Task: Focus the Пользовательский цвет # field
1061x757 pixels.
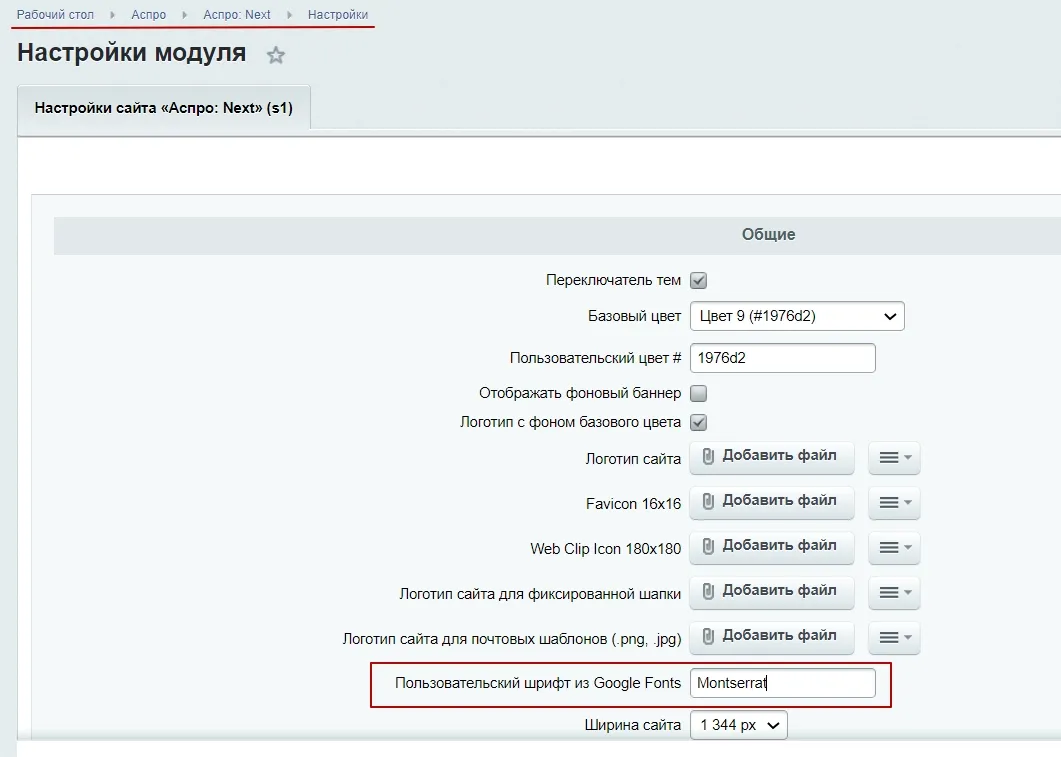Action: [782, 358]
